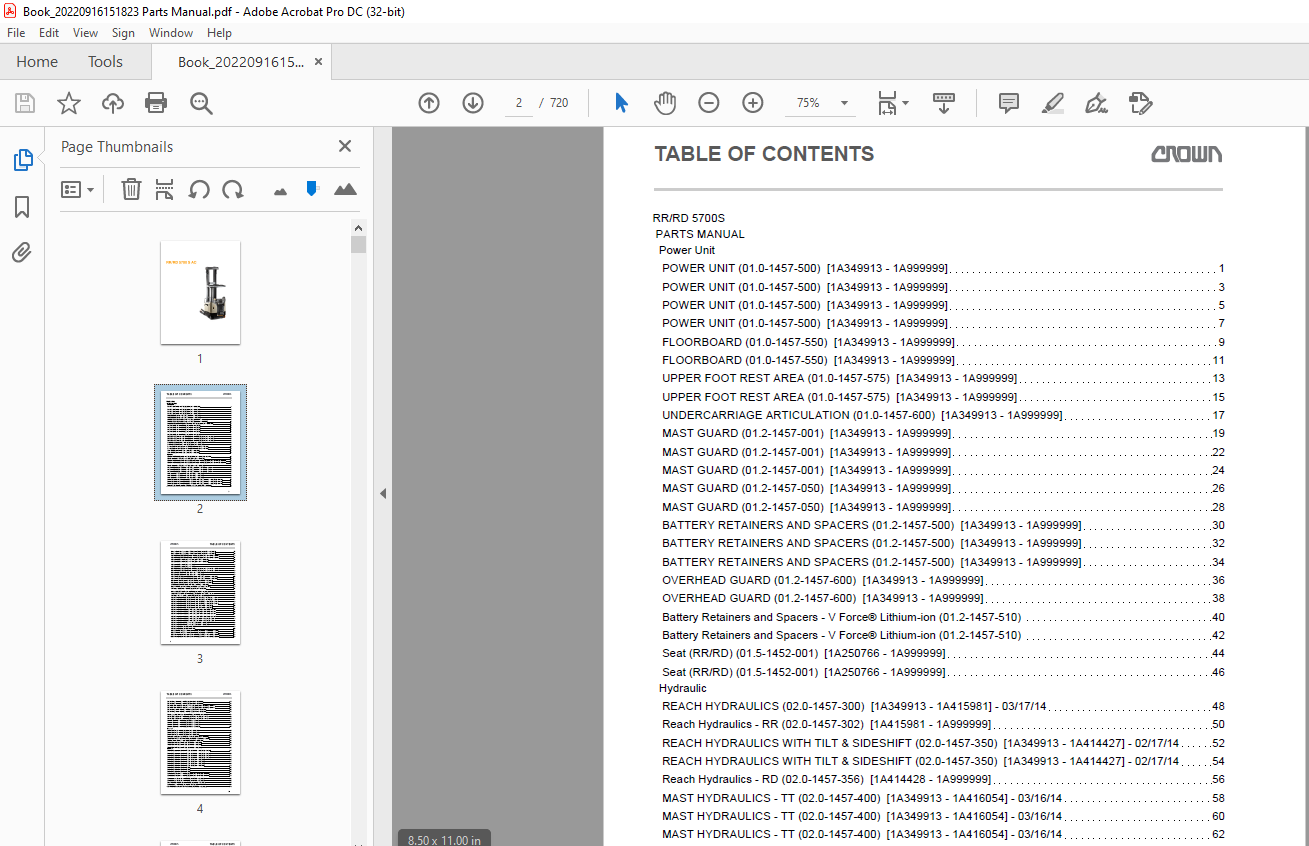Click FLOORBOARD entry for page 9
The width and height of the screenshot is (1309, 846).
[943, 342]
